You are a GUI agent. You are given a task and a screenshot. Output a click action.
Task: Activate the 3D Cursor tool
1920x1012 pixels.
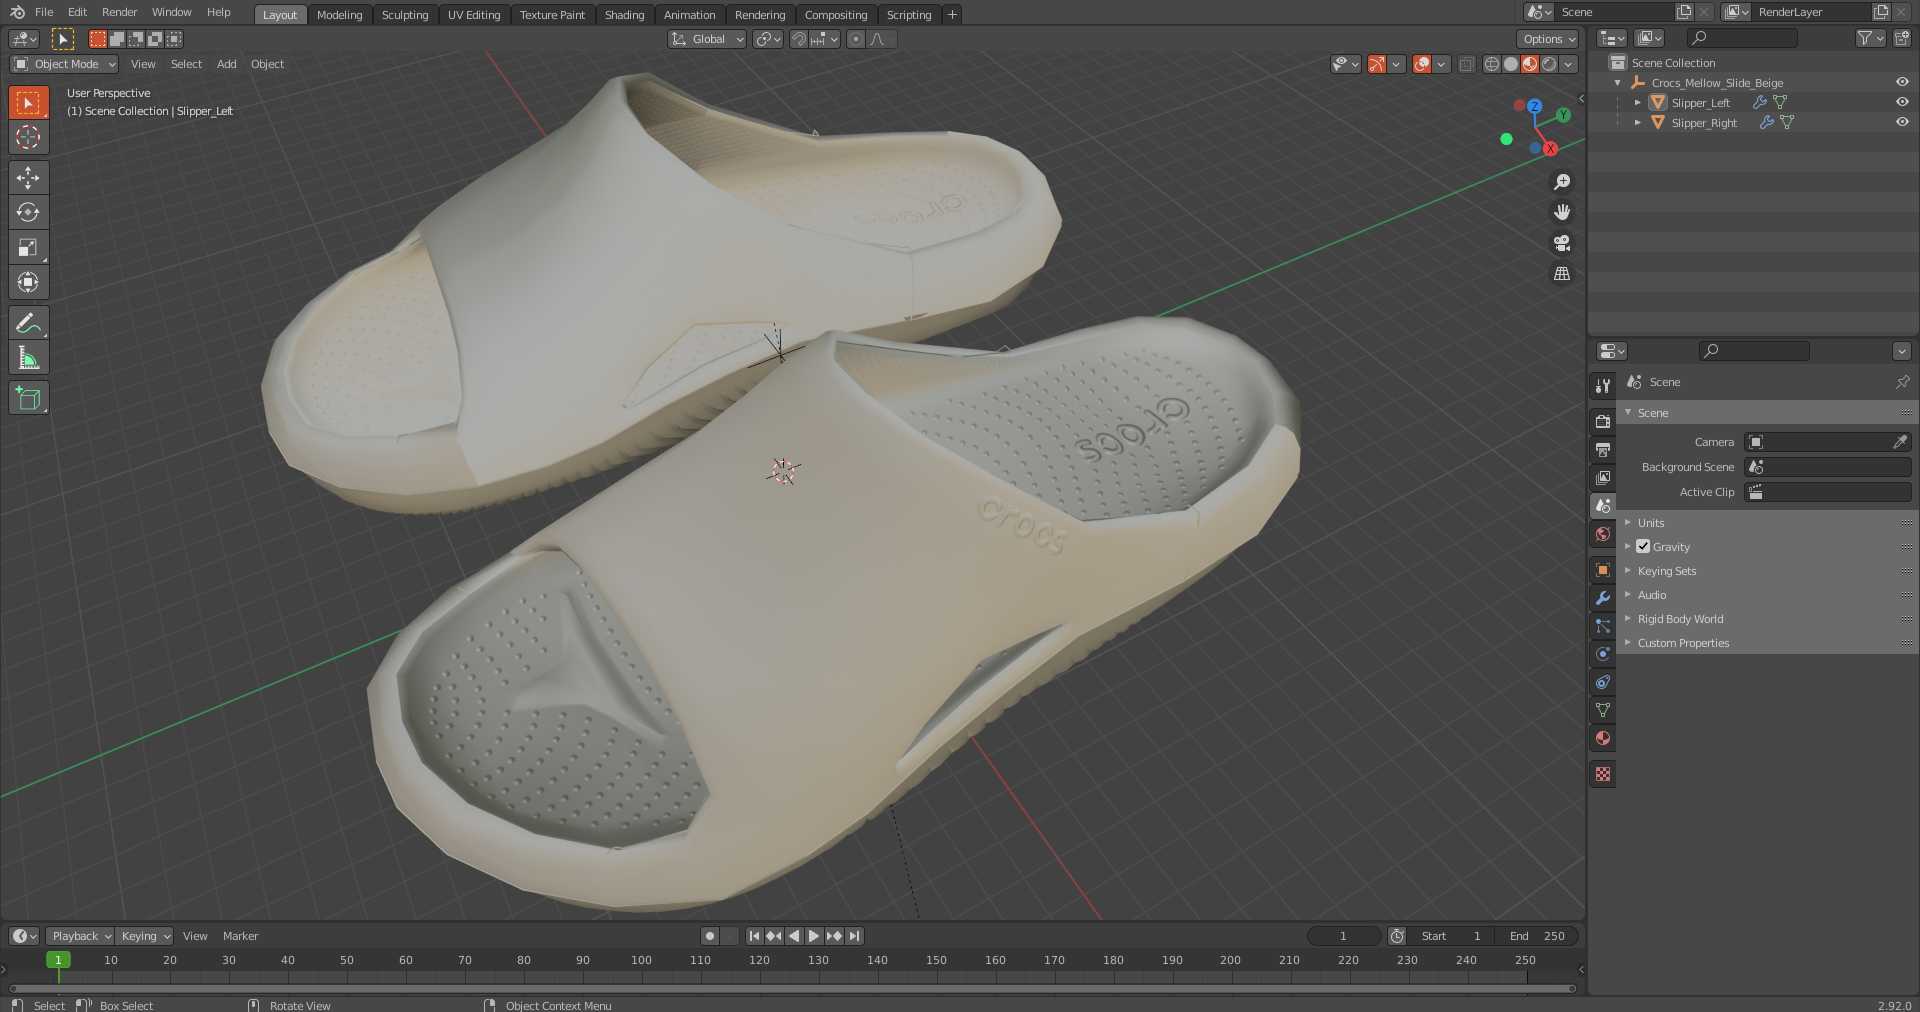tap(28, 137)
